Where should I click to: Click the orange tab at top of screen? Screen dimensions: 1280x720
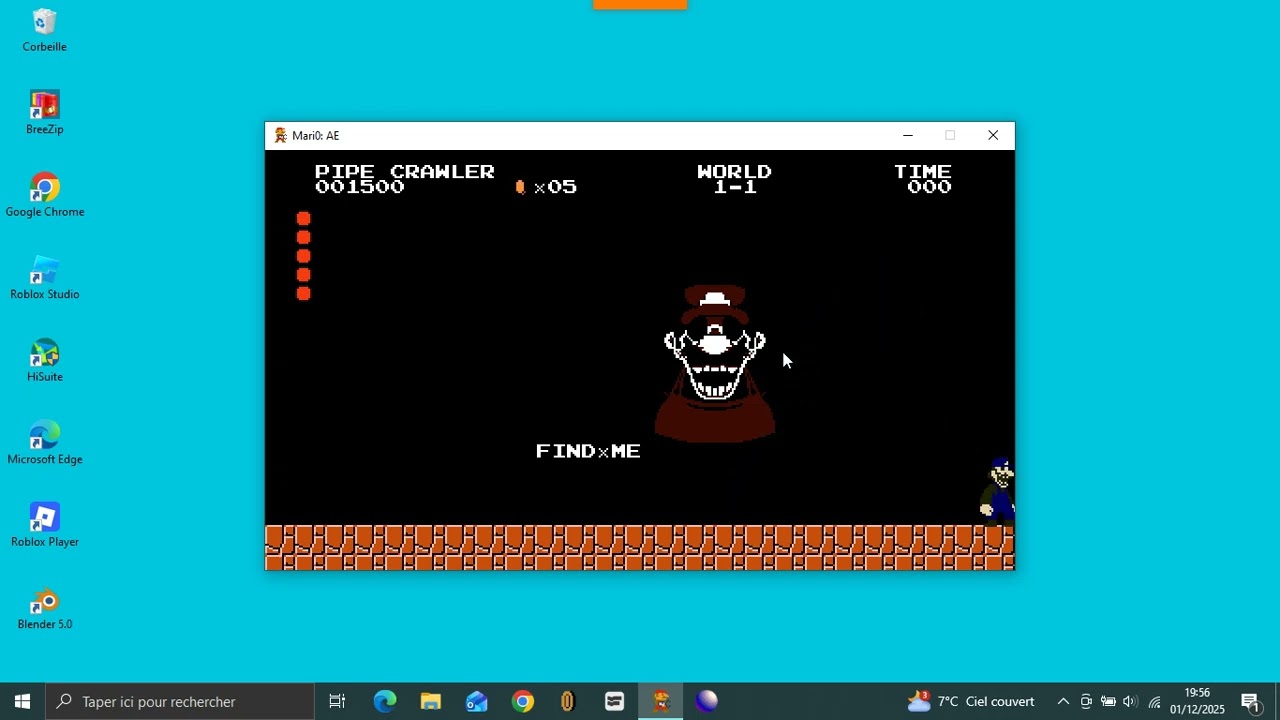(x=640, y=5)
